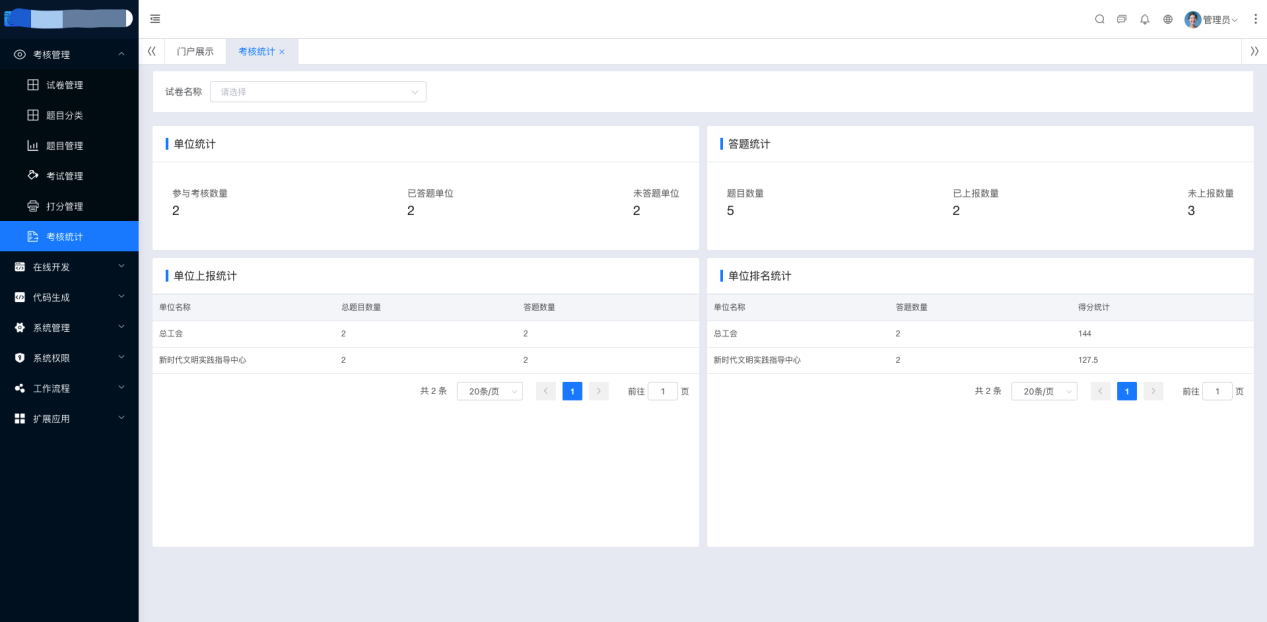Image resolution: width=1267 pixels, height=622 pixels.
Task: Collapse the 考核管理 sidebar group
Action: (69, 54)
